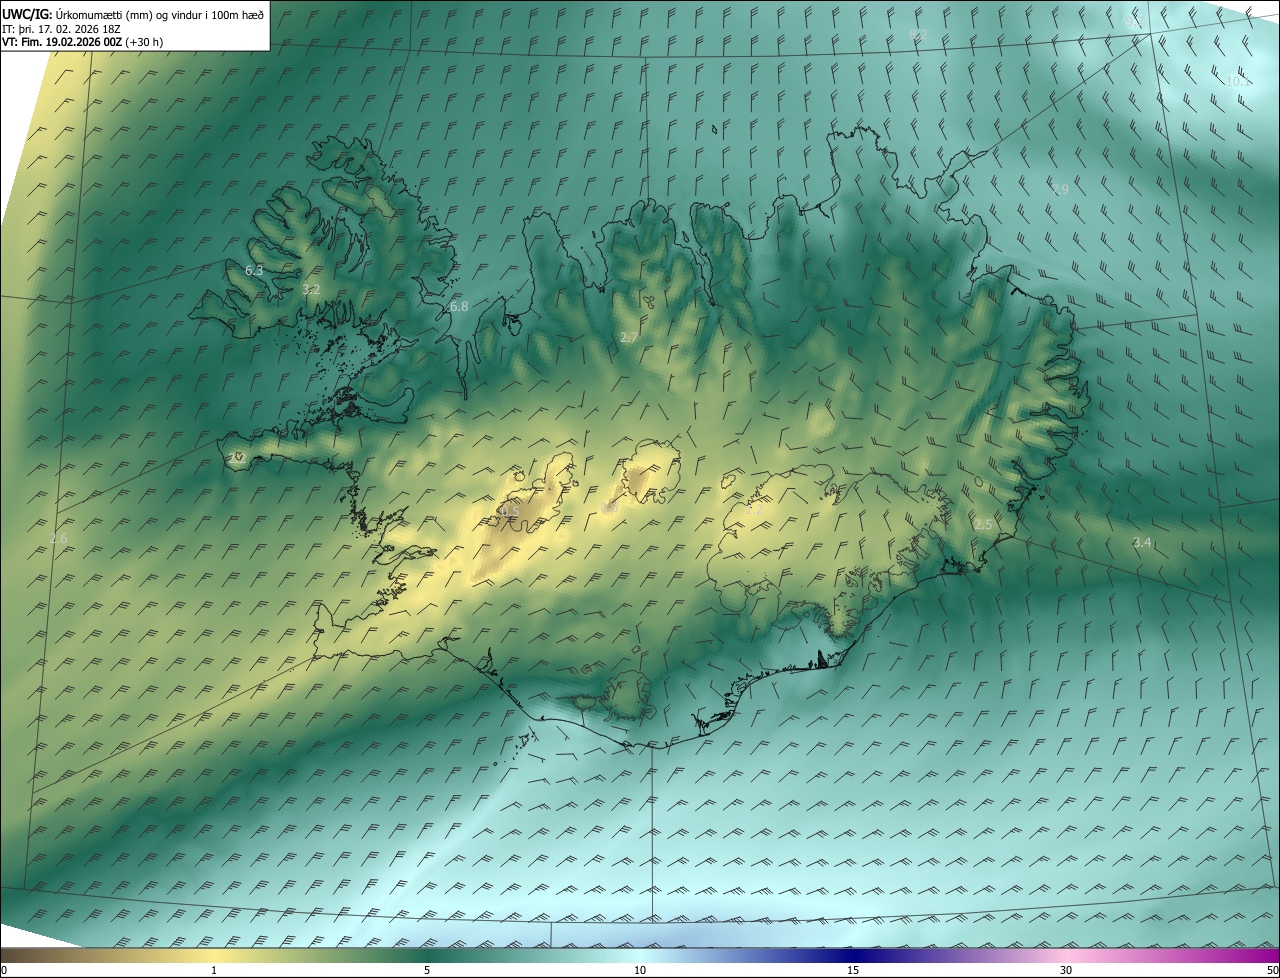Click the 9.7 value label at top right
Viewport: 1280px width, 978px height.
[1134, 20]
